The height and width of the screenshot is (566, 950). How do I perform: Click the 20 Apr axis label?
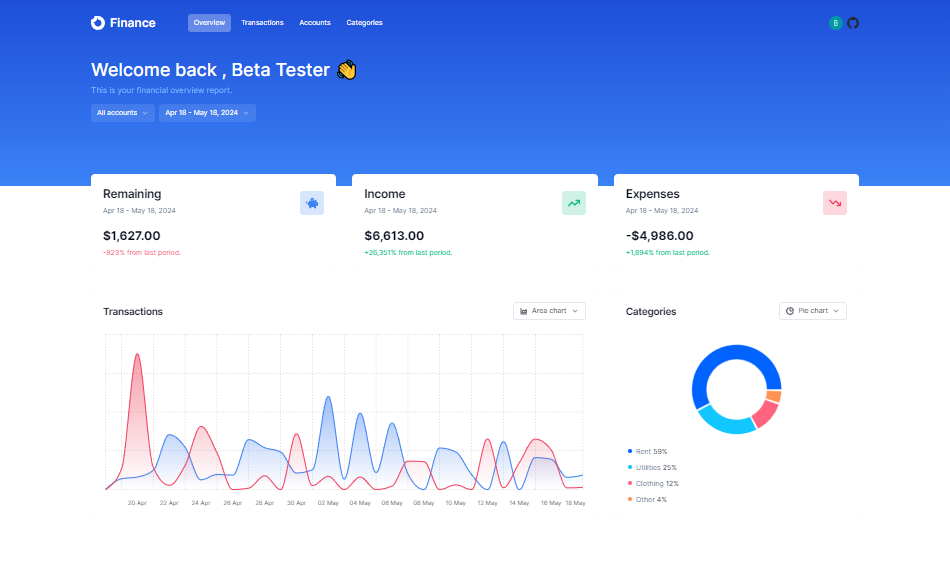pyautogui.click(x=137, y=503)
